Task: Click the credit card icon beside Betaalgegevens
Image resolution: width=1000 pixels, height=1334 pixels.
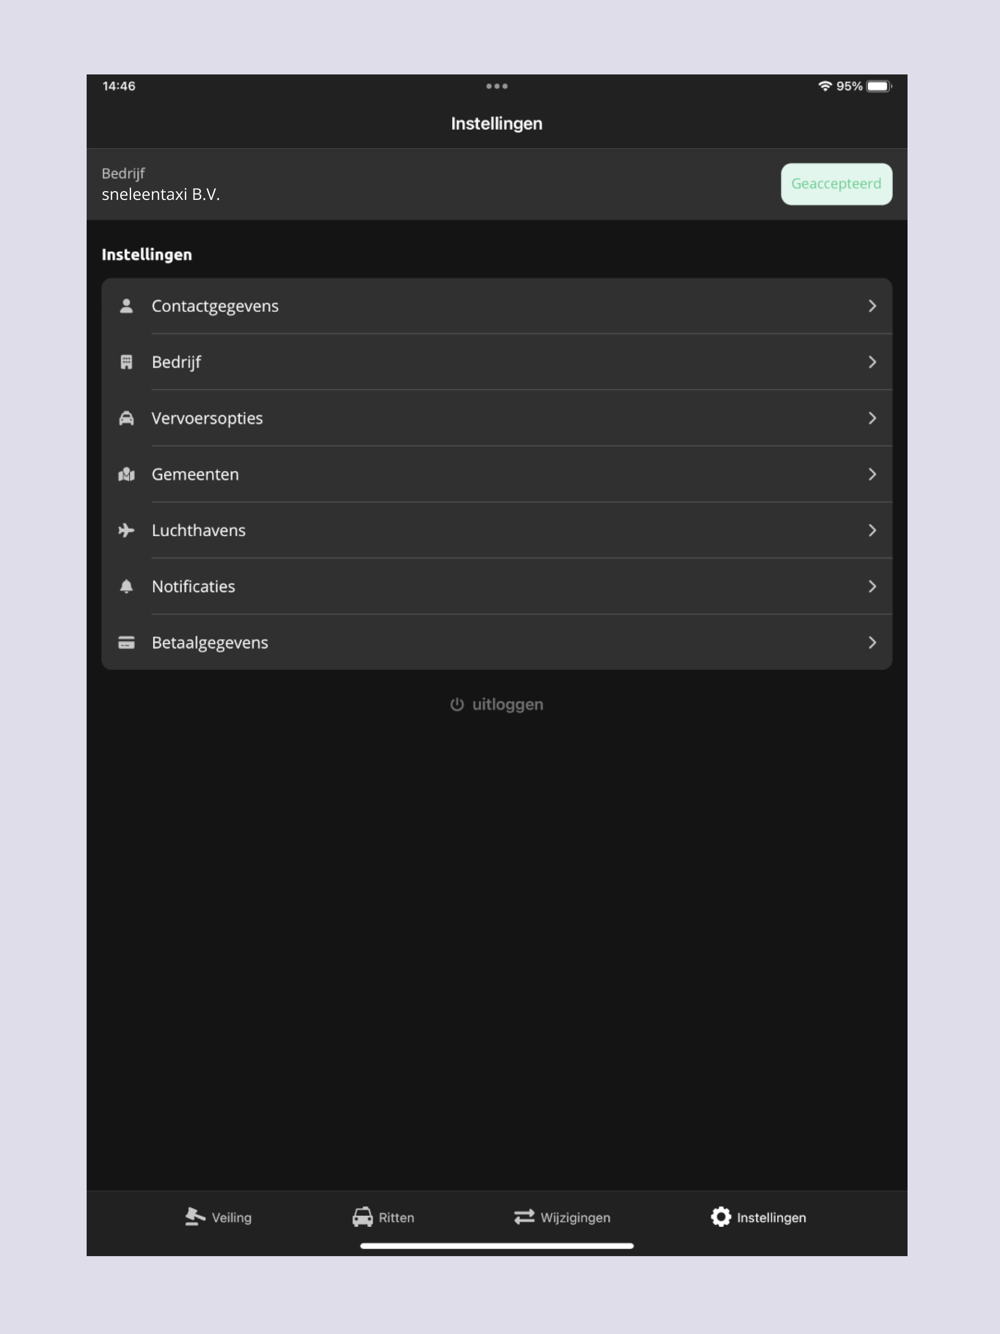Action: 126,642
